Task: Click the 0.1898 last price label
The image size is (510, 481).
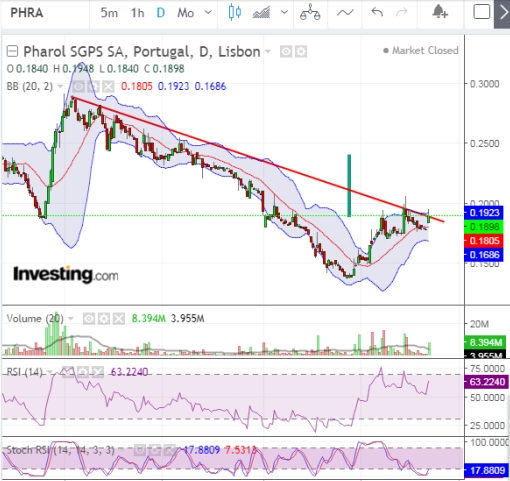Action: pyautogui.click(x=484, y=227)
